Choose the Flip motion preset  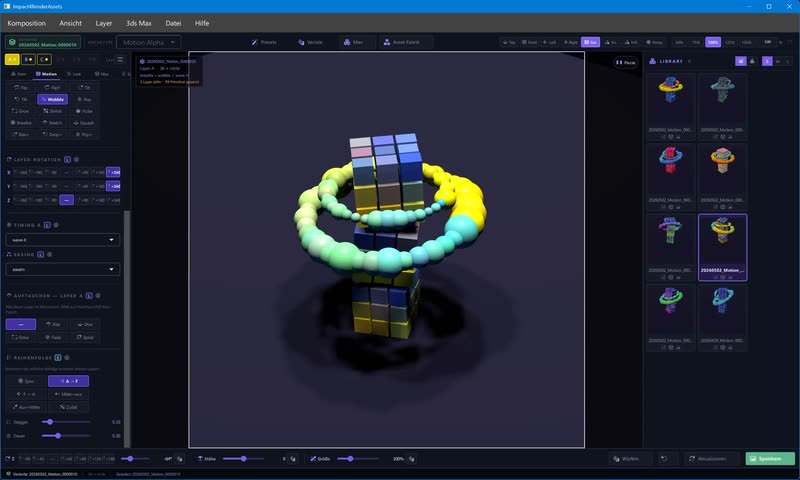coord(21,87)
